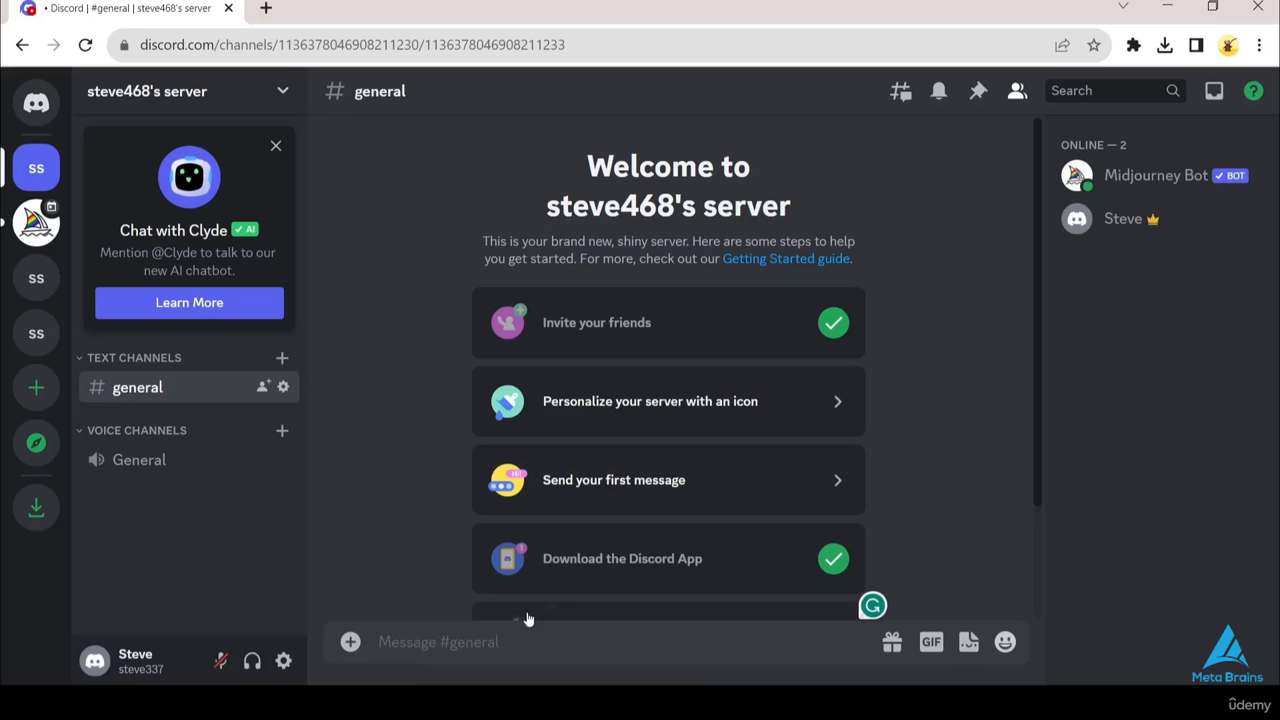Reload the page in the browser

tap(85, 45)
